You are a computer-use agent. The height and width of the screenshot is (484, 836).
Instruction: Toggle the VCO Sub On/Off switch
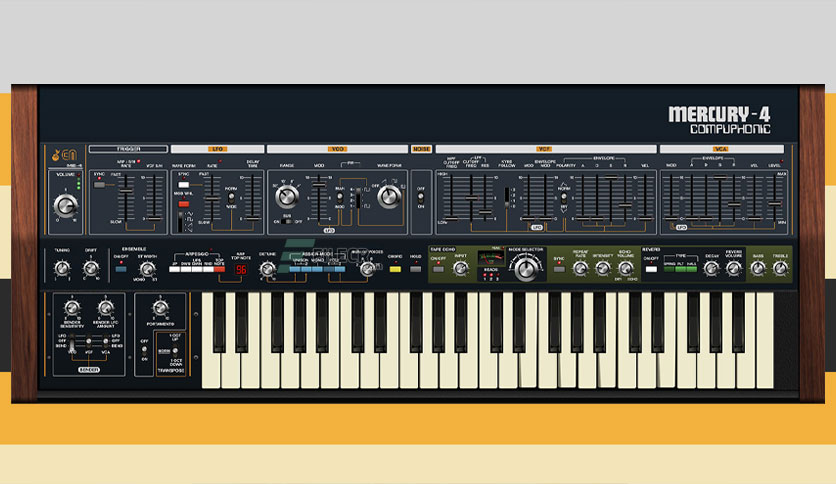(x=286, y=222)
